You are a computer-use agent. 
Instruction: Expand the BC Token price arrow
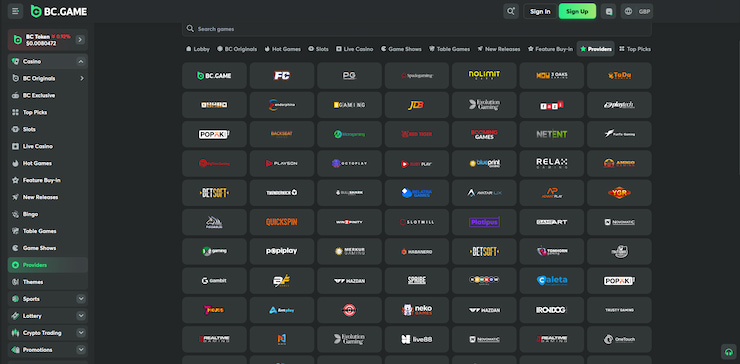[x=80, y=40]
